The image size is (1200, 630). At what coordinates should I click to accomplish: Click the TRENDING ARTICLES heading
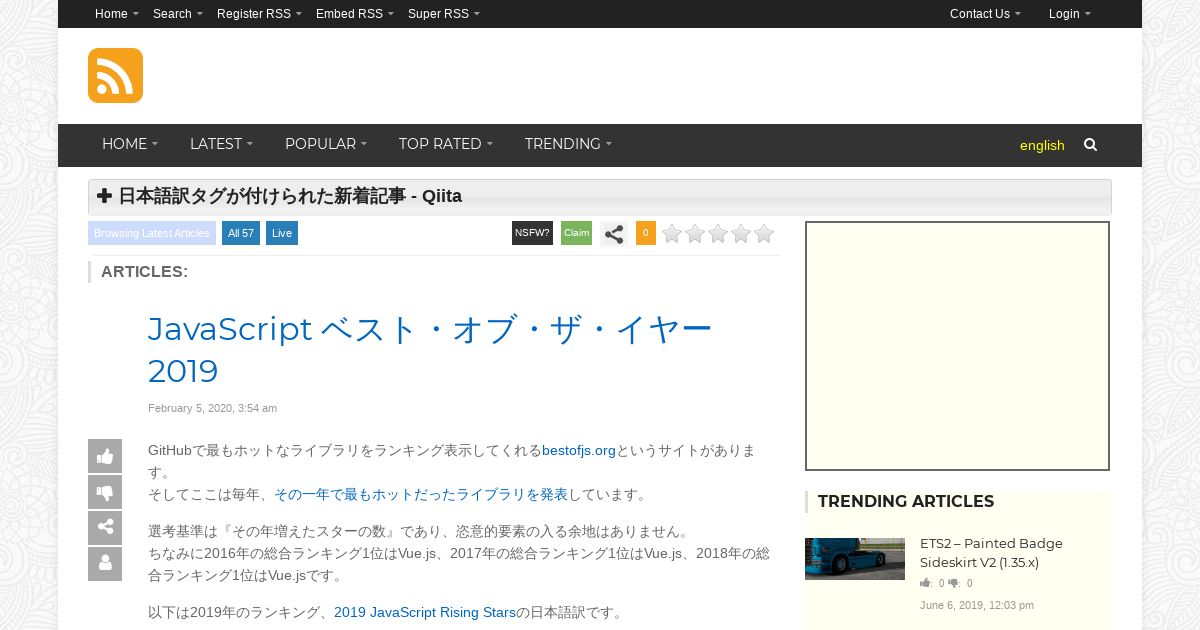(x=906, y=501)
